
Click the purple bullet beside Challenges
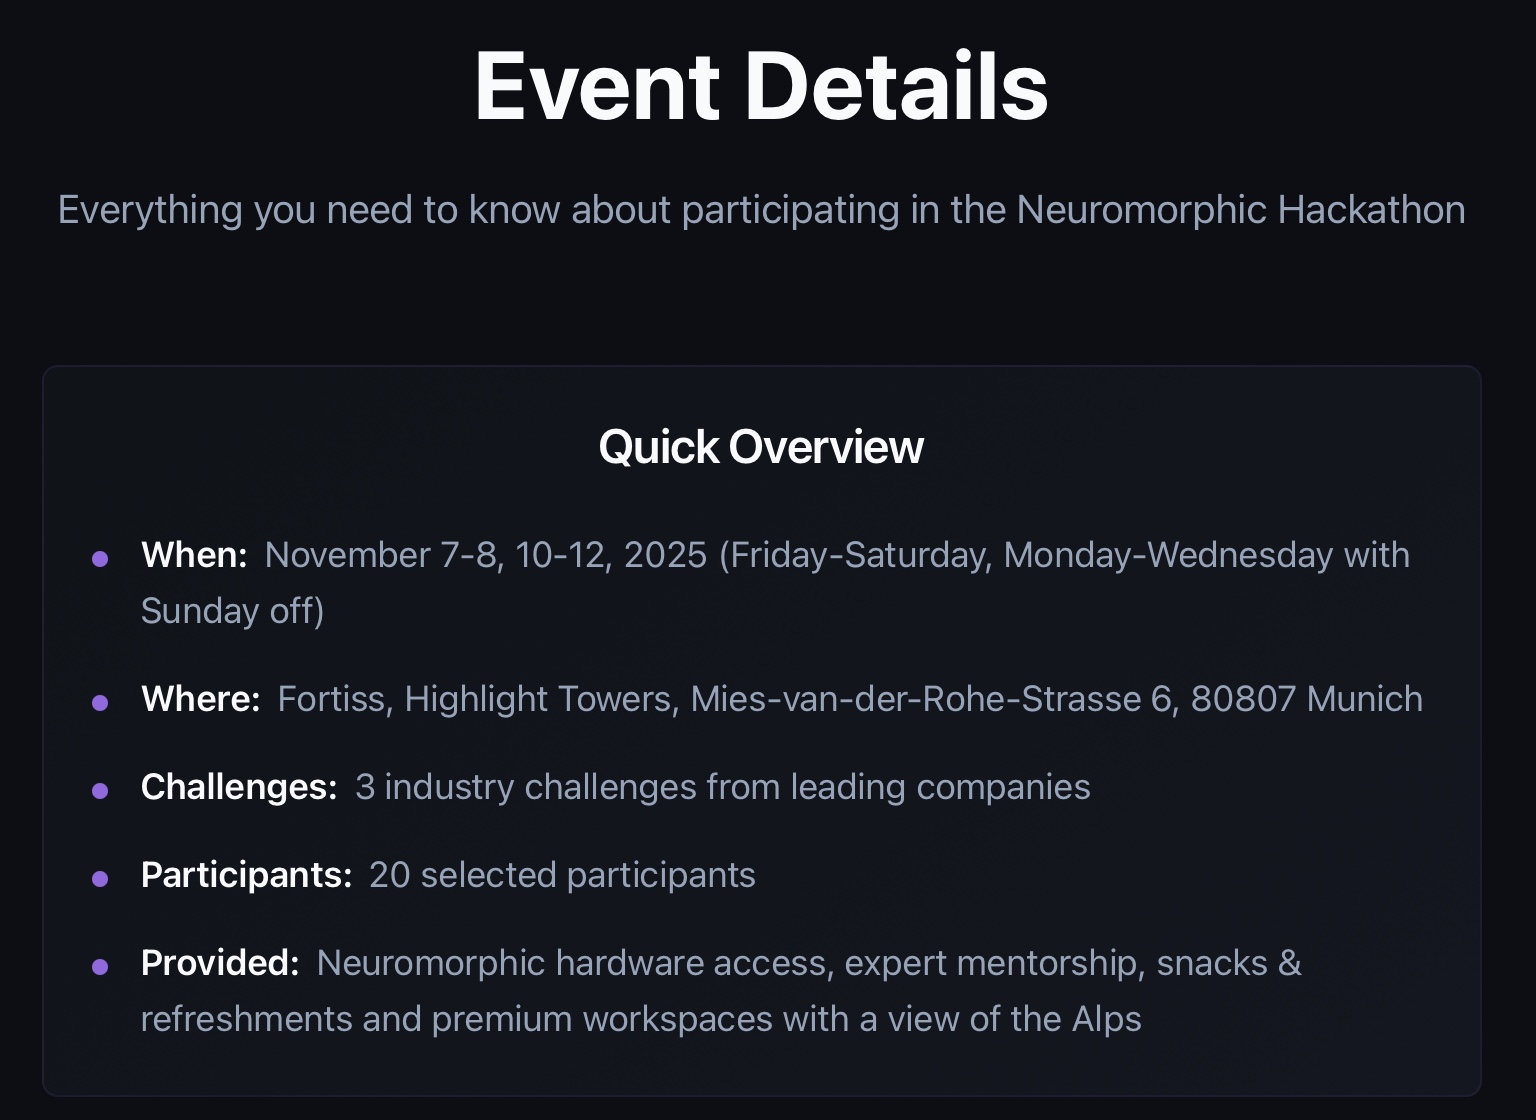100,791
